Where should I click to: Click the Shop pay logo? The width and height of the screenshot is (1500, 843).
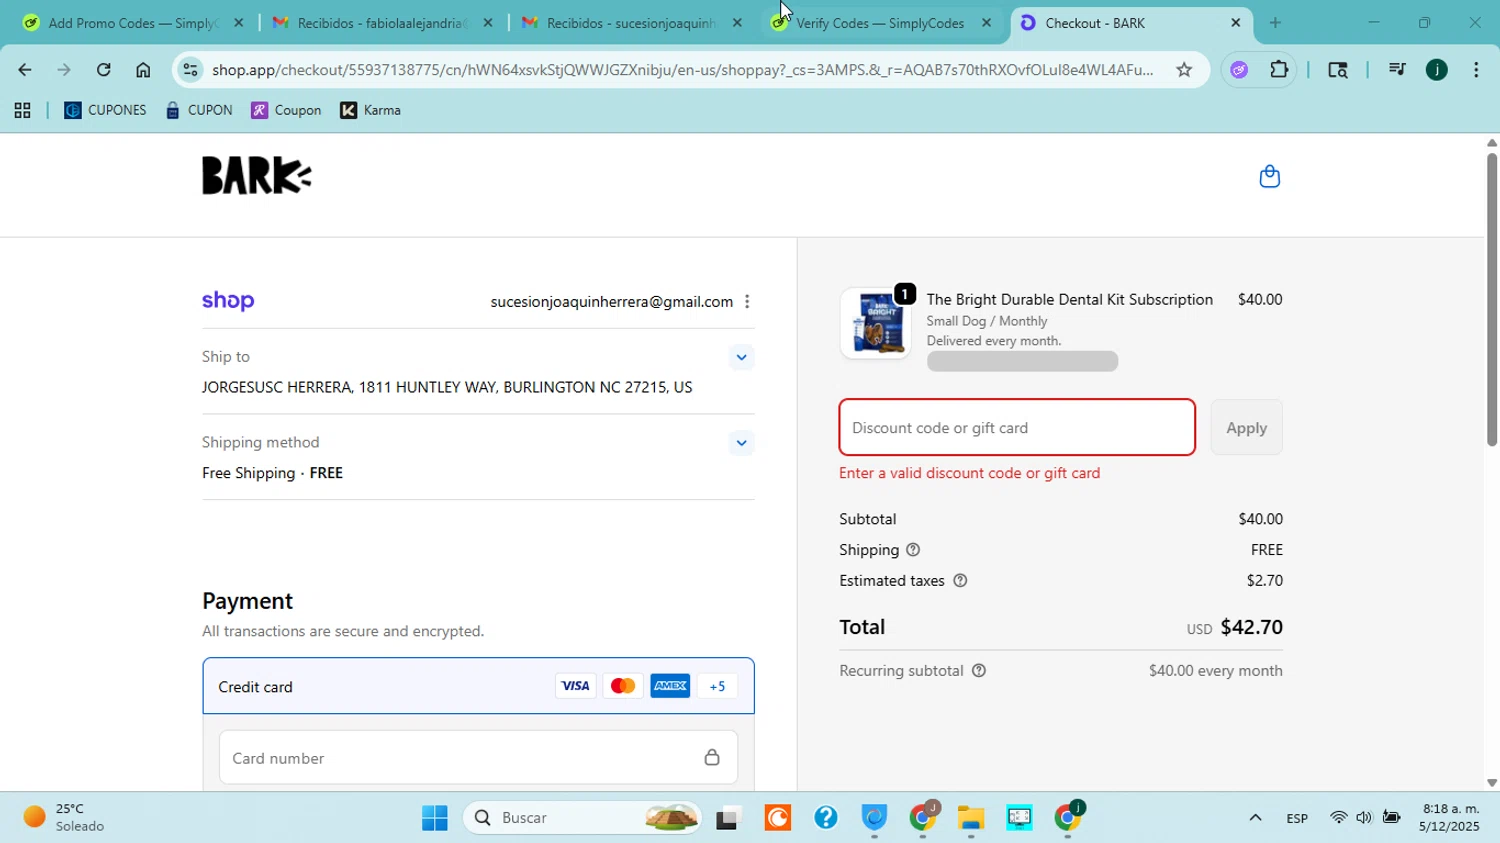coord(228,301)
